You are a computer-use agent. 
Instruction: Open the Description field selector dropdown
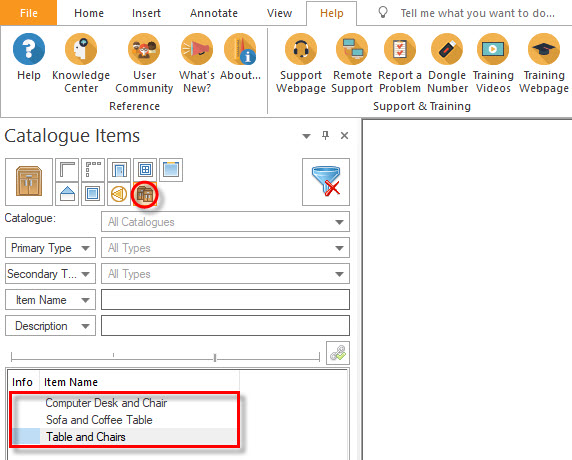(x=50, y=326)
